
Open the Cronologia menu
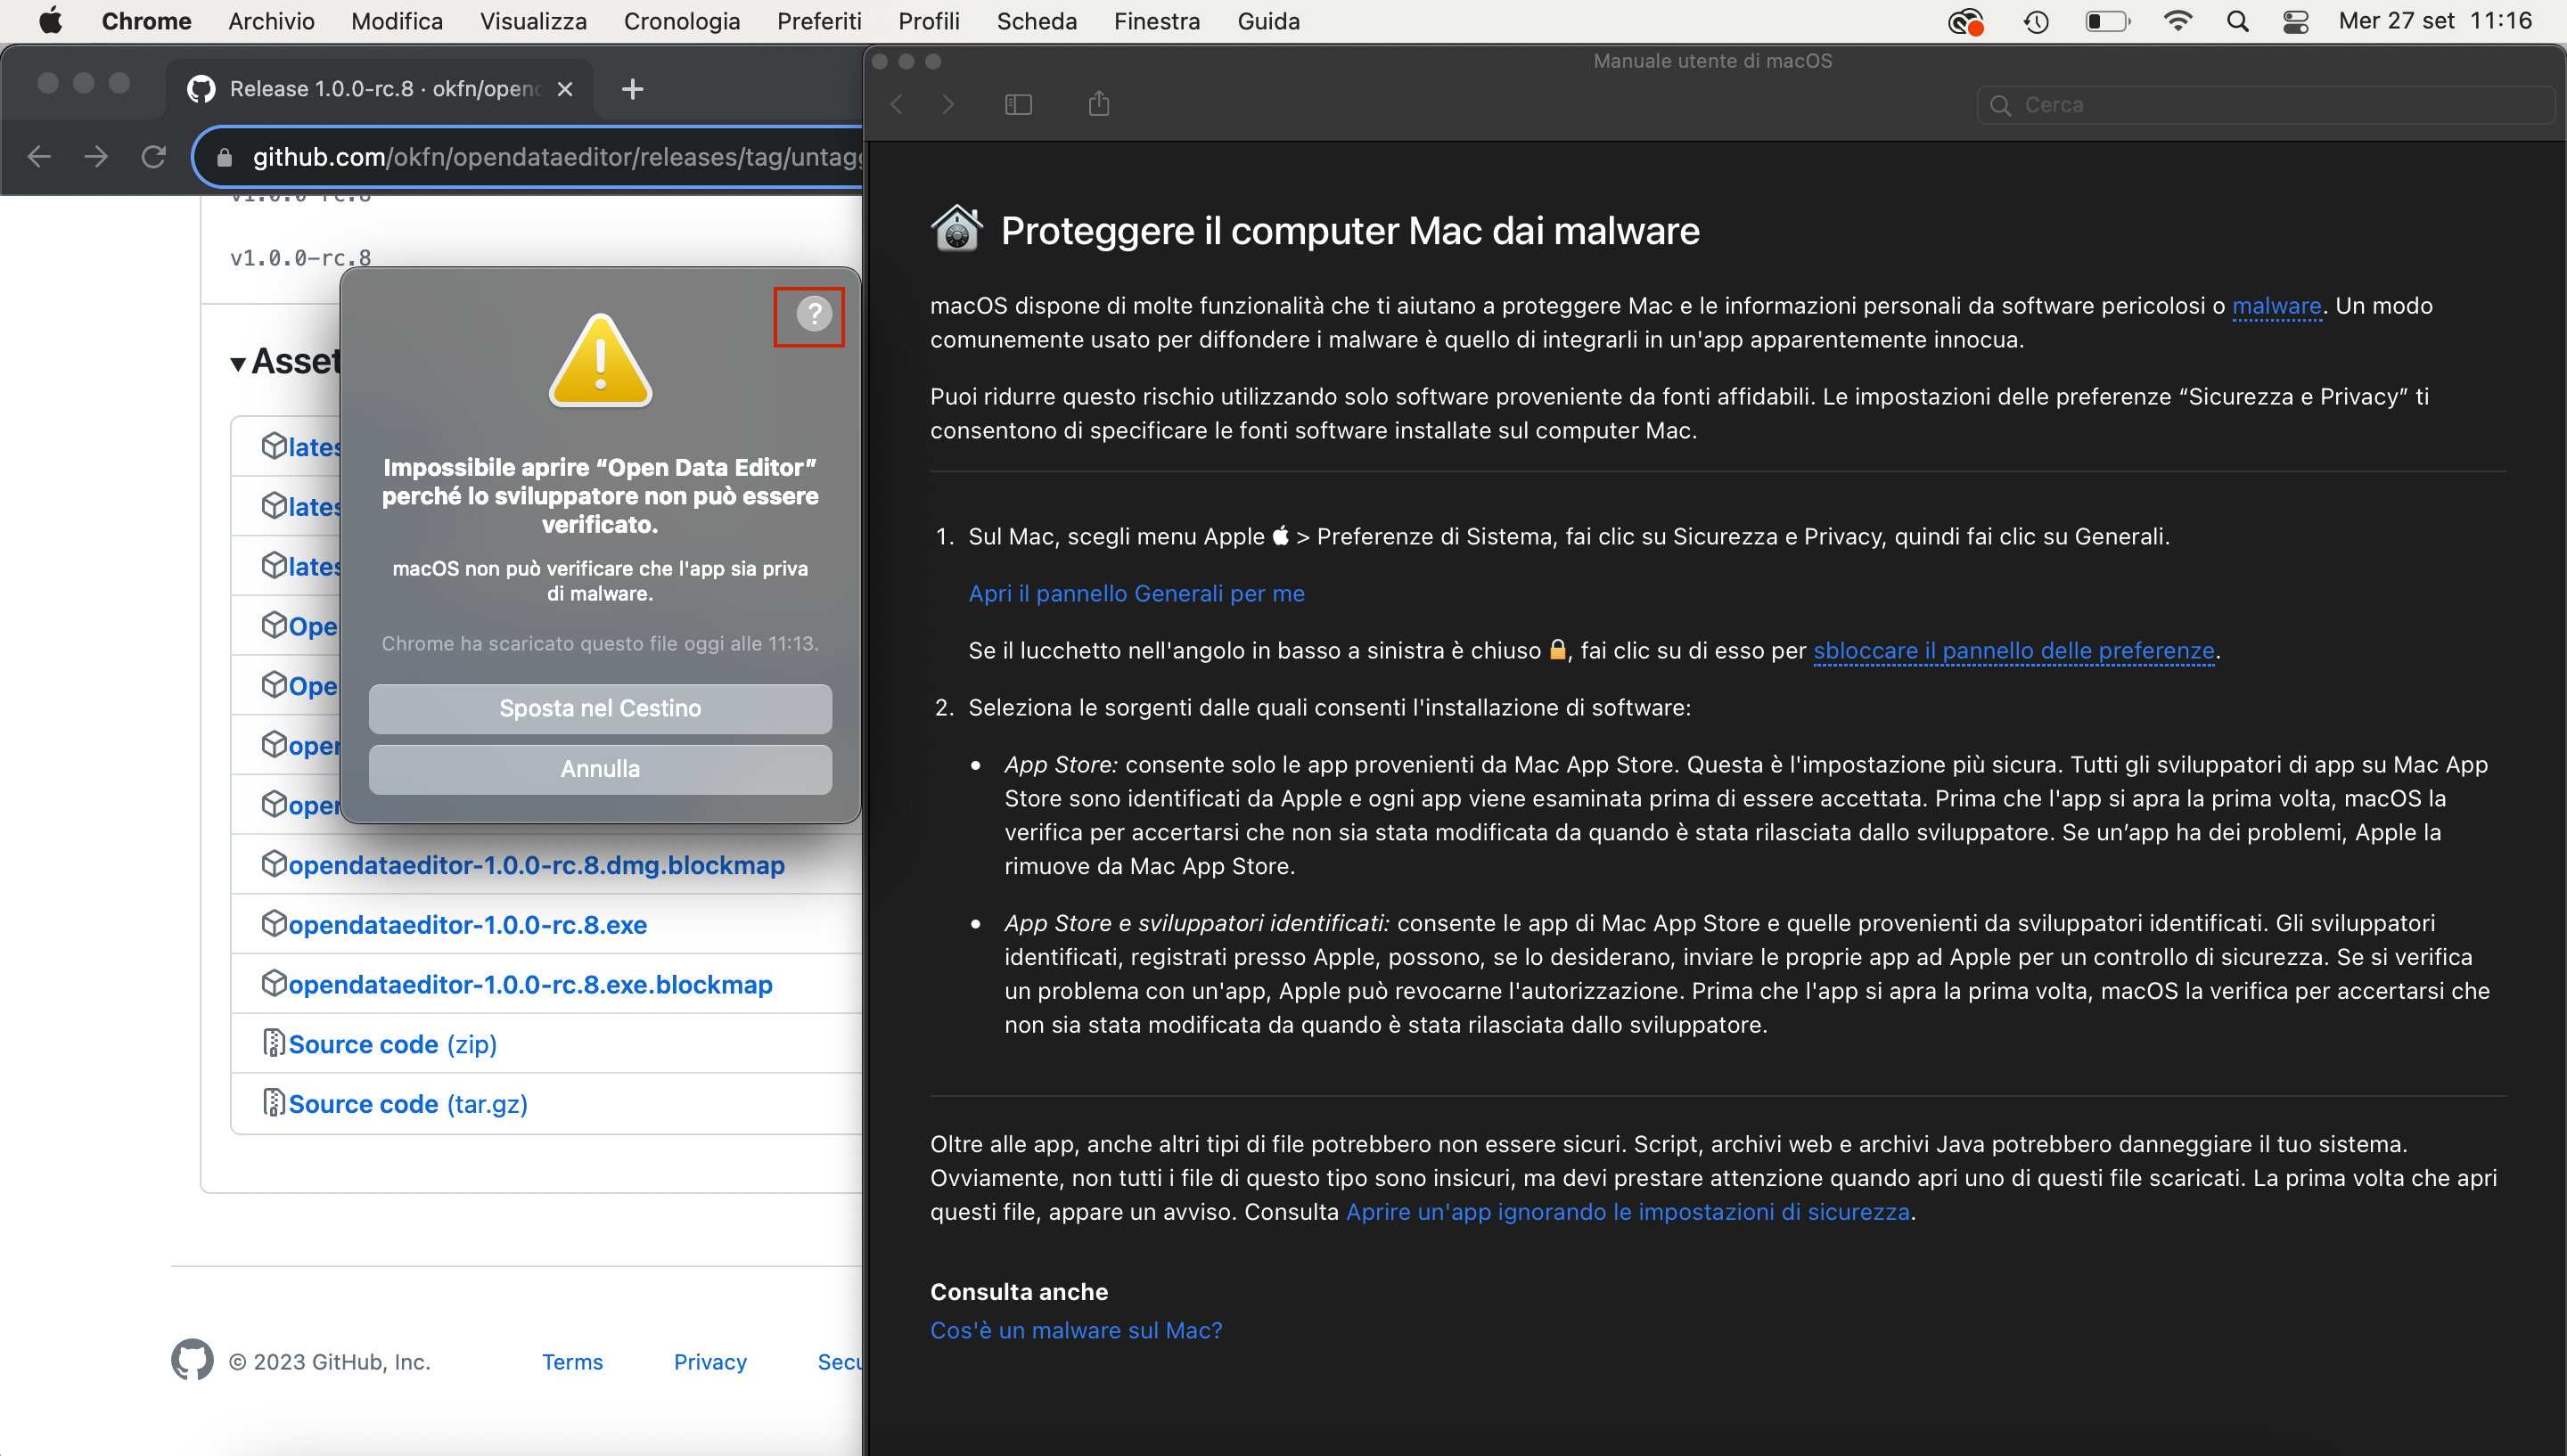coord(681,21)
